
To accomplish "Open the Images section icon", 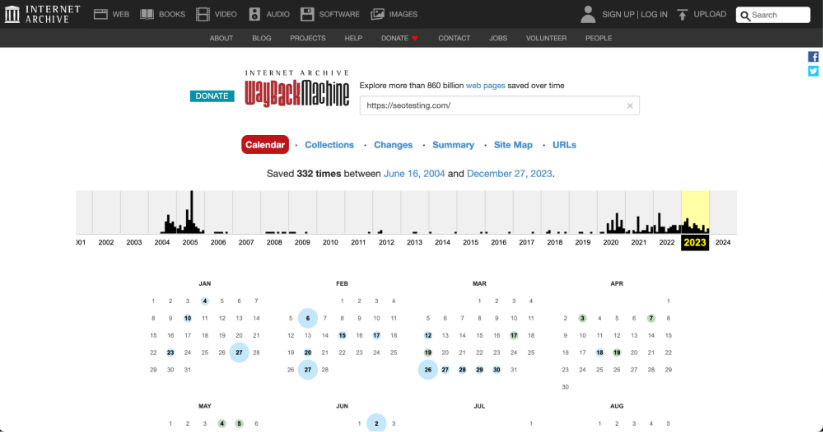I will point(377,14).
